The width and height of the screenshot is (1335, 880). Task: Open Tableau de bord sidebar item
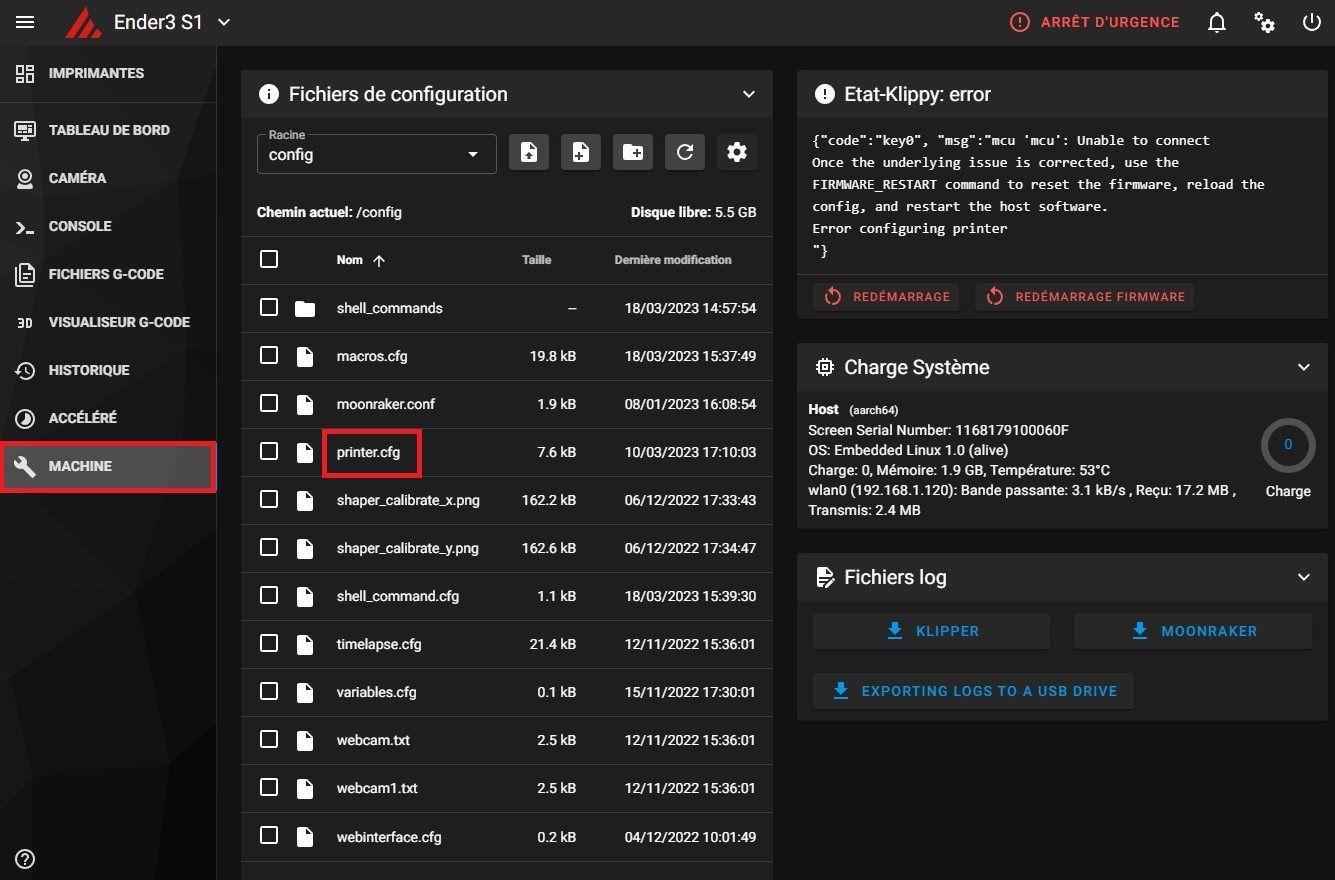(108, 130)
